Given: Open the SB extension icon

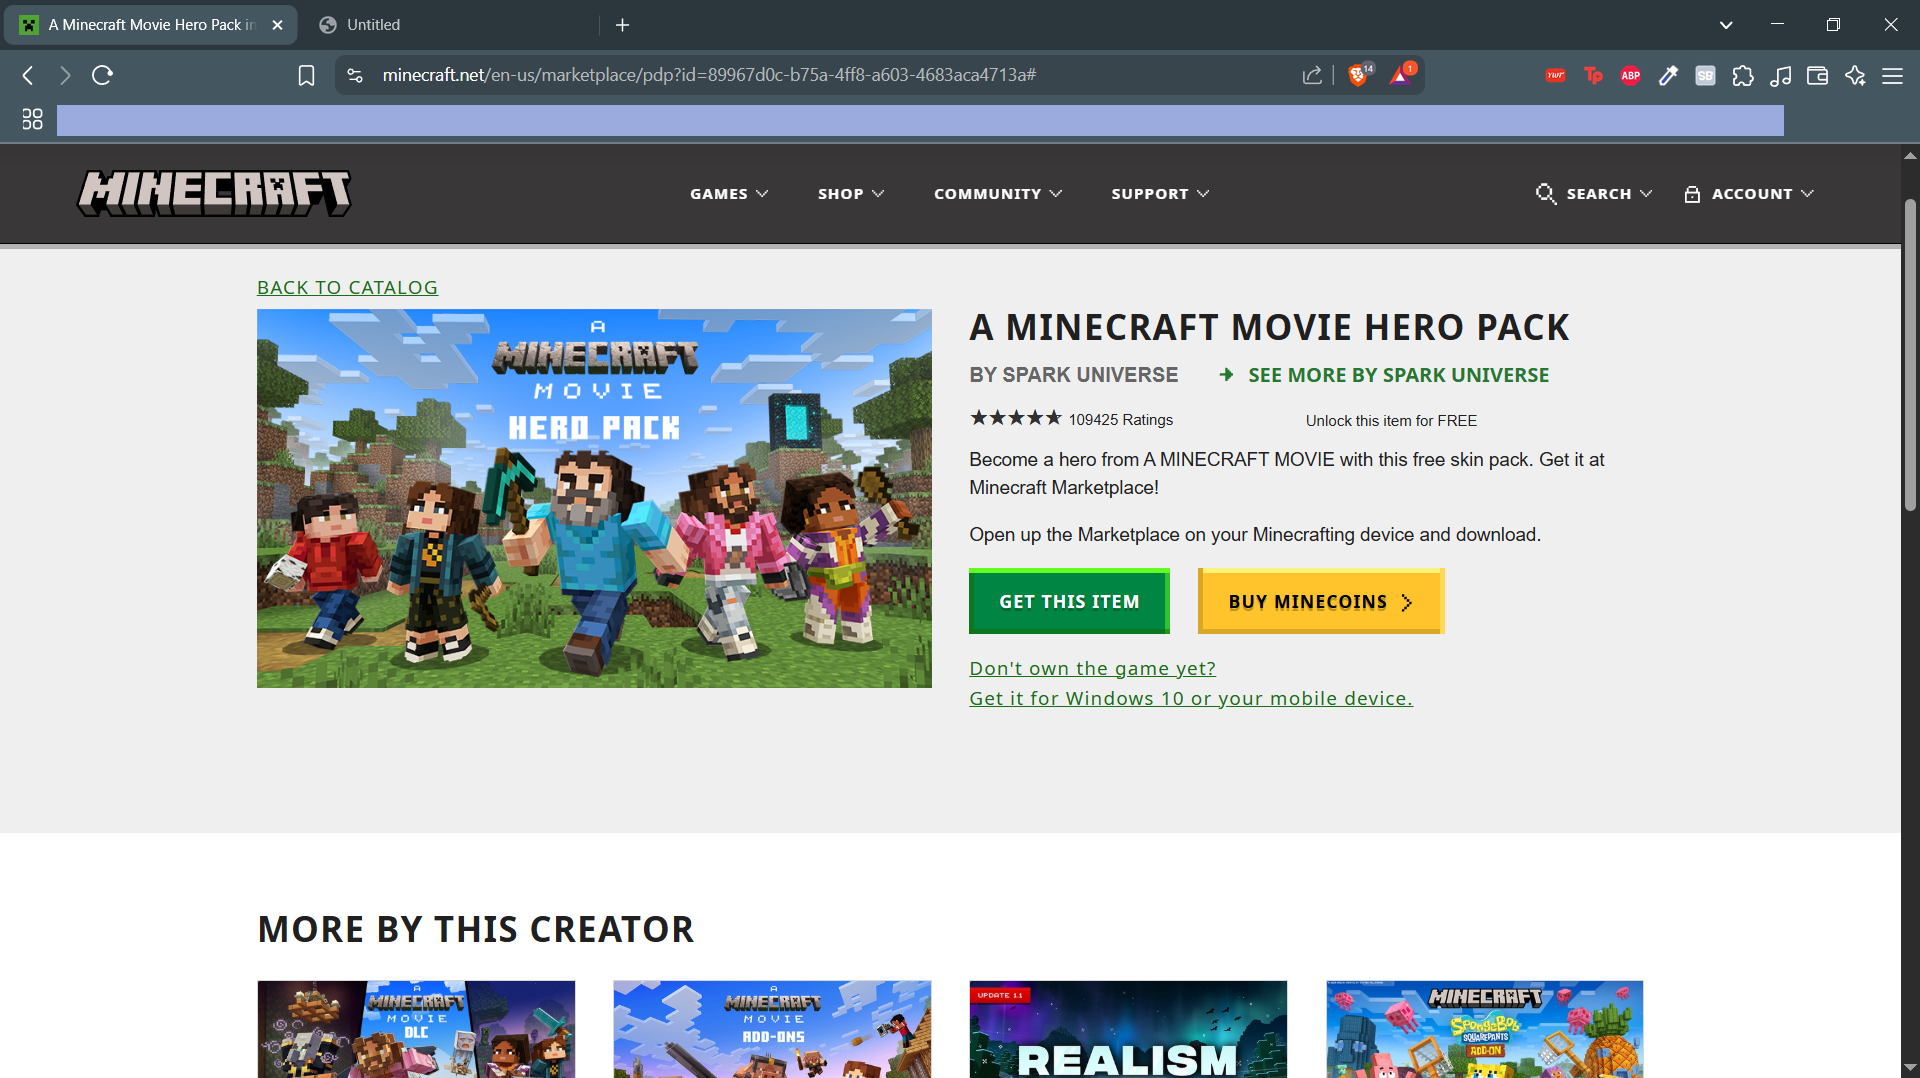Looking at the screenshot, I should click(x=1705, y=75).
